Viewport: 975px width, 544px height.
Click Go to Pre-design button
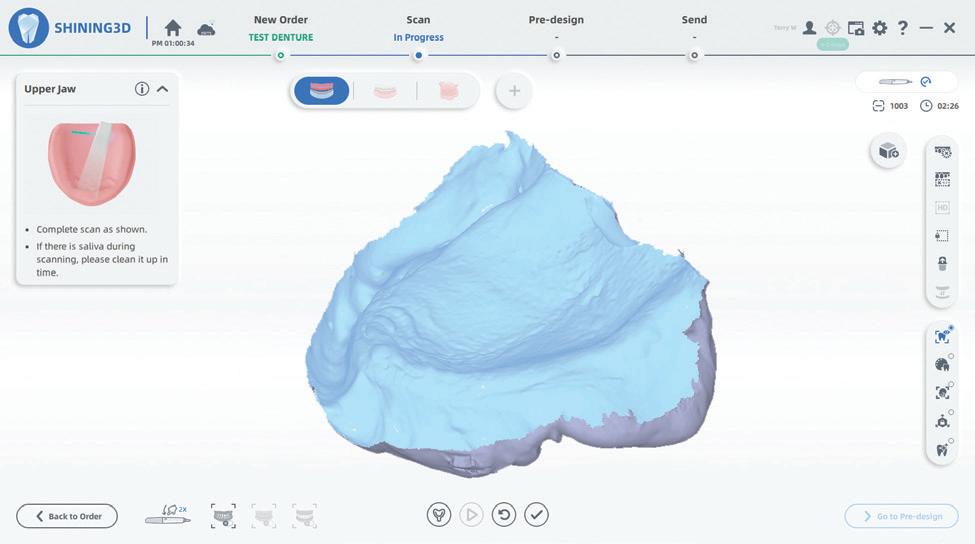(902, 516)
